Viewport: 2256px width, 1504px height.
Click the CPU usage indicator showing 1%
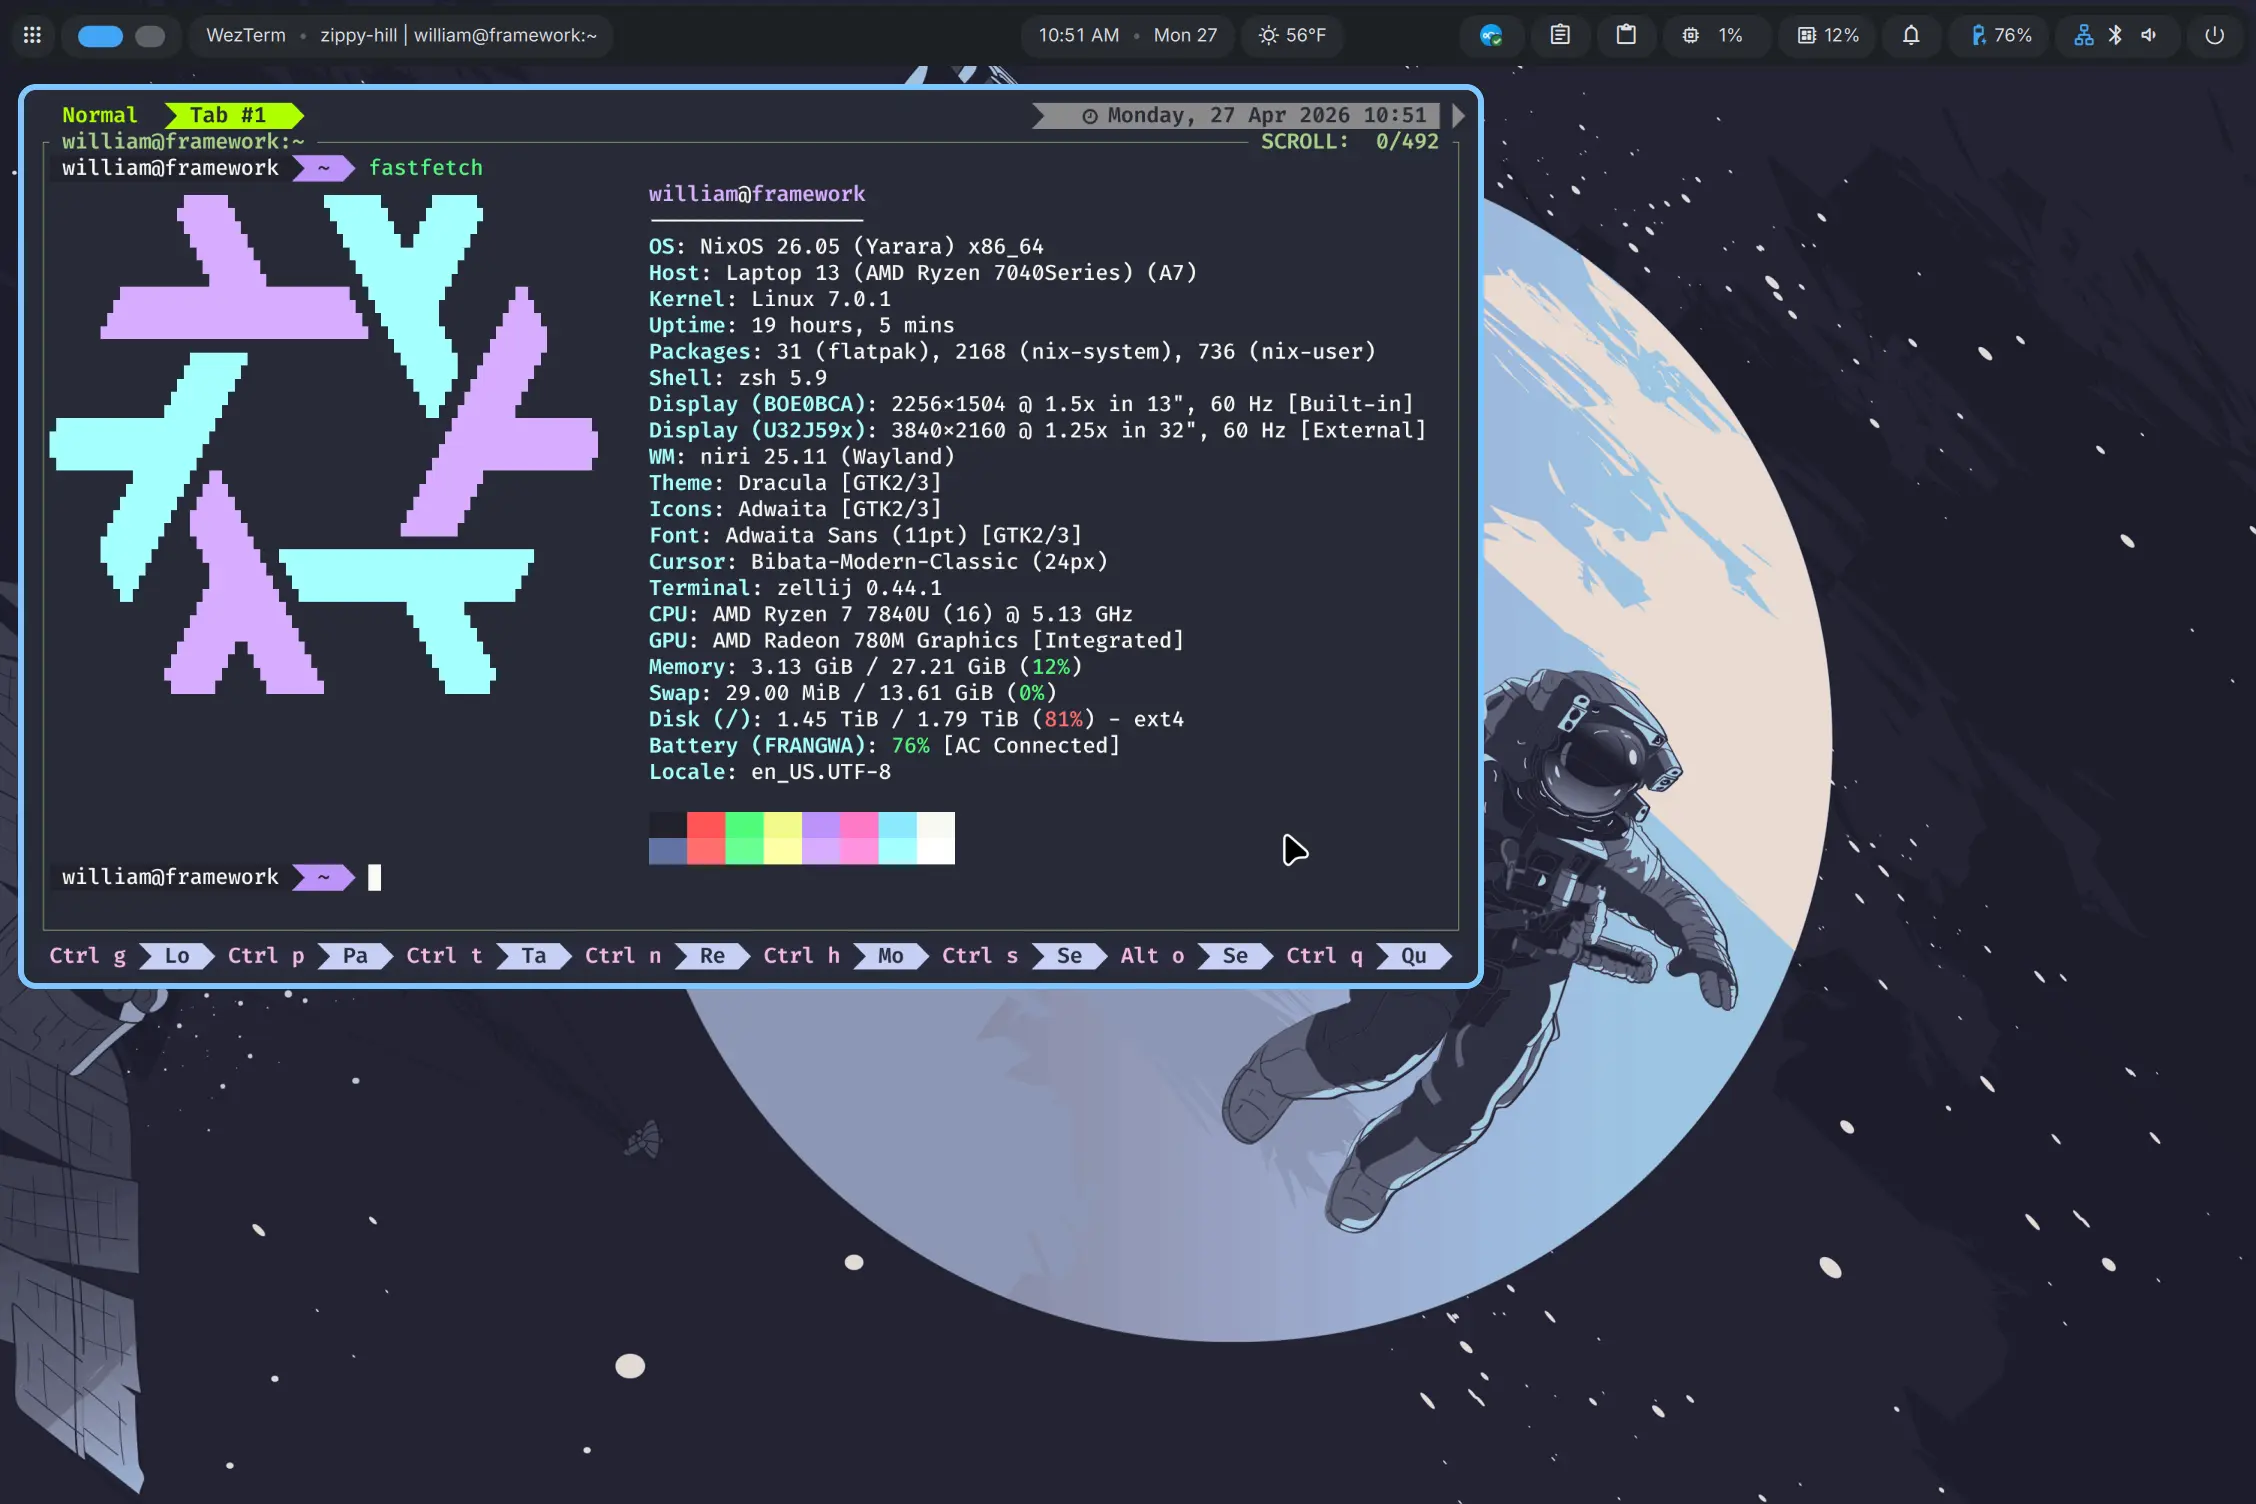pos(1716,35)
